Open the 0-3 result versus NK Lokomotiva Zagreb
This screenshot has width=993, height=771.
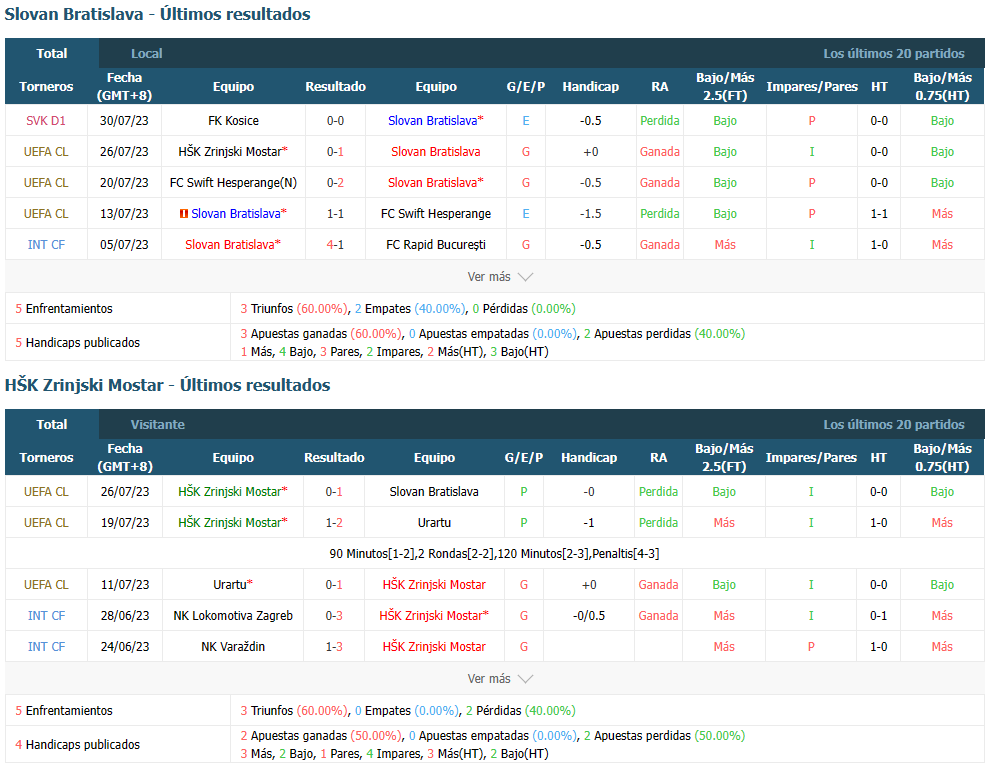[x=334, y=616]
